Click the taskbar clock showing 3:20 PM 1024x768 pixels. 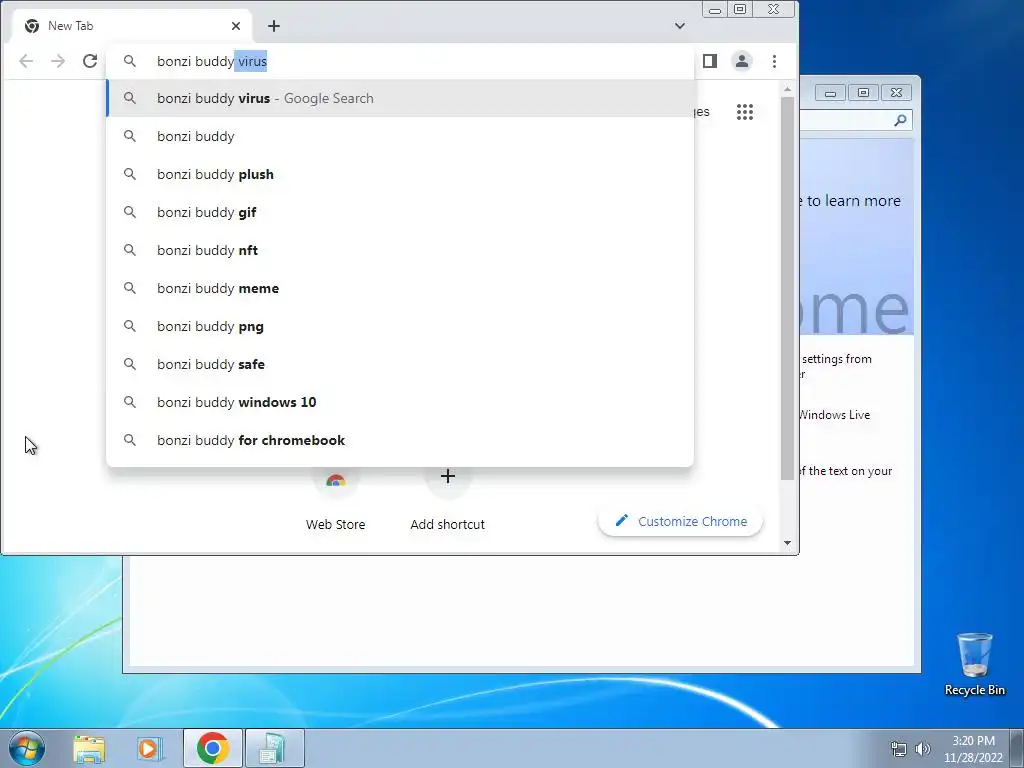(x=973, y=749)
